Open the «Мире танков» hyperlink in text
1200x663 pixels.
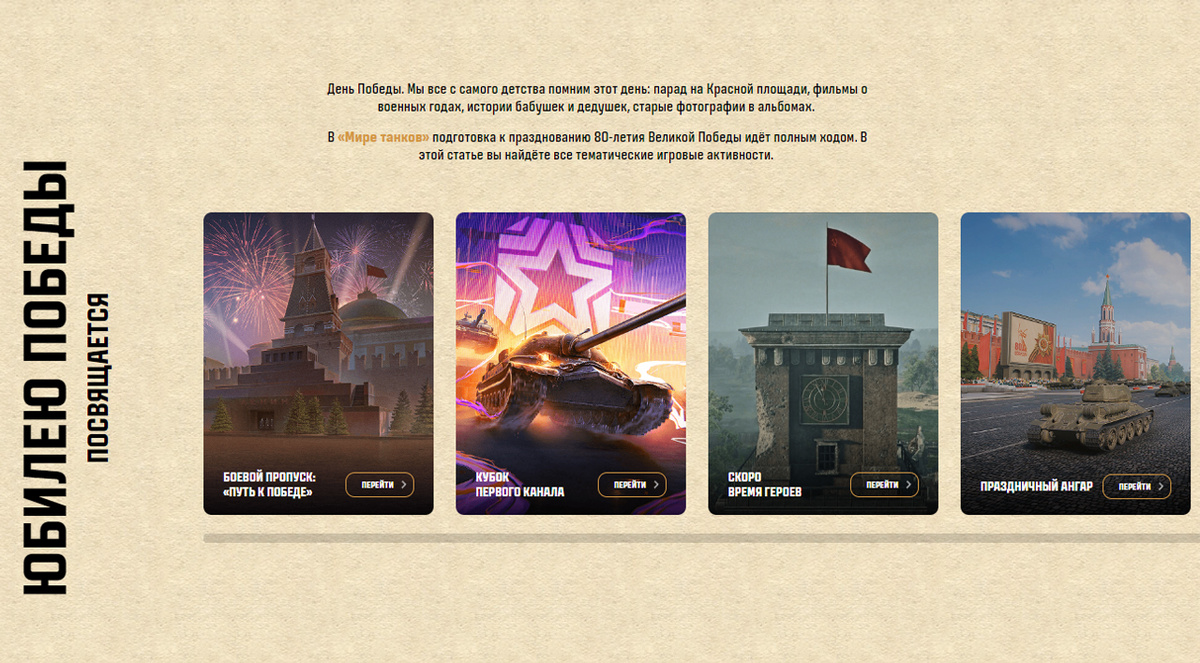383,137
